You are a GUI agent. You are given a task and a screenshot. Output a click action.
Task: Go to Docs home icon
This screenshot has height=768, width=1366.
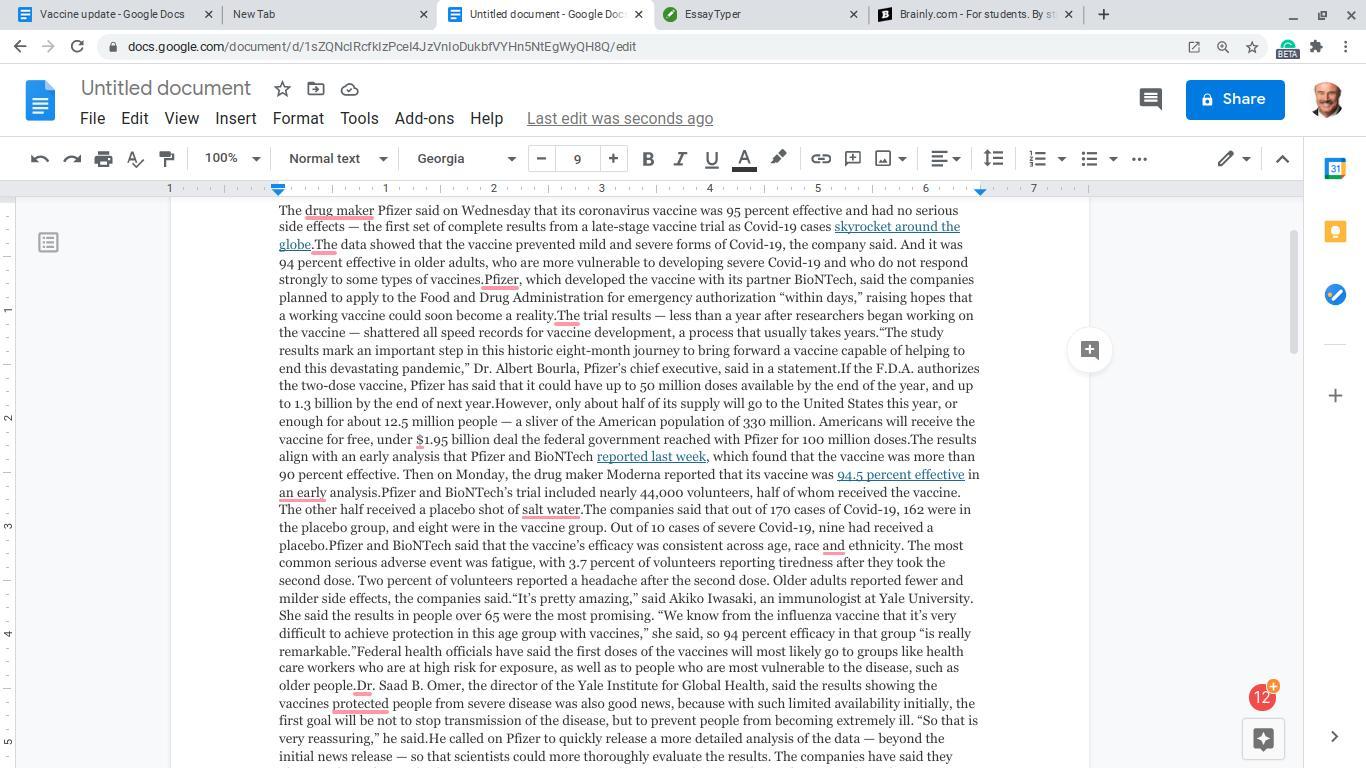[x=40, y=100]
